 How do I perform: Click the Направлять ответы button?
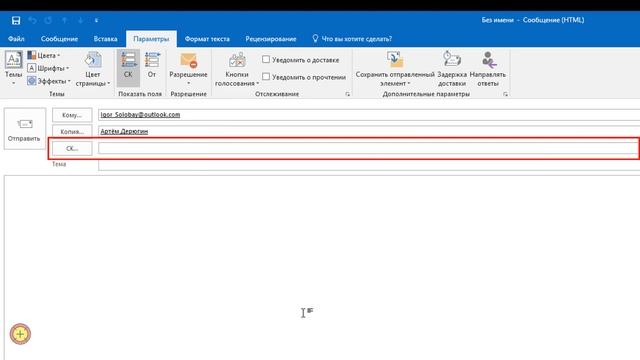click(x=488, y=69)
